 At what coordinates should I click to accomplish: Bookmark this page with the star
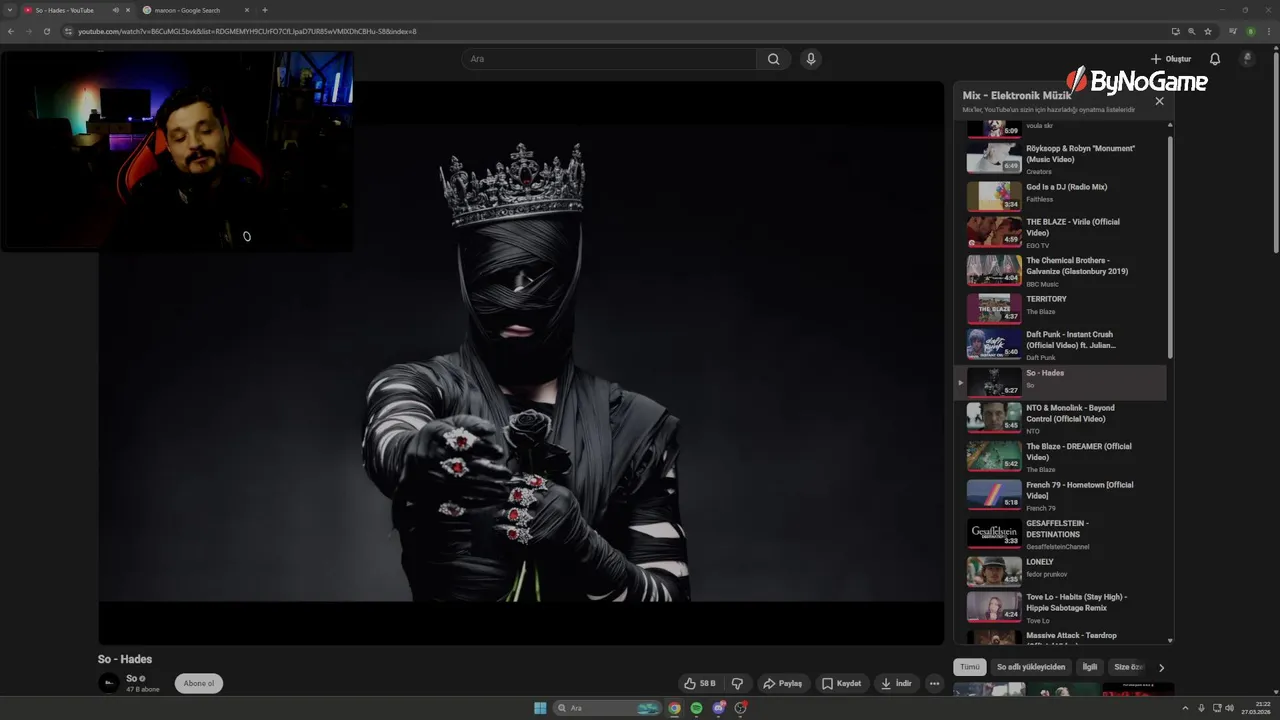click(x=1208, y=31)
